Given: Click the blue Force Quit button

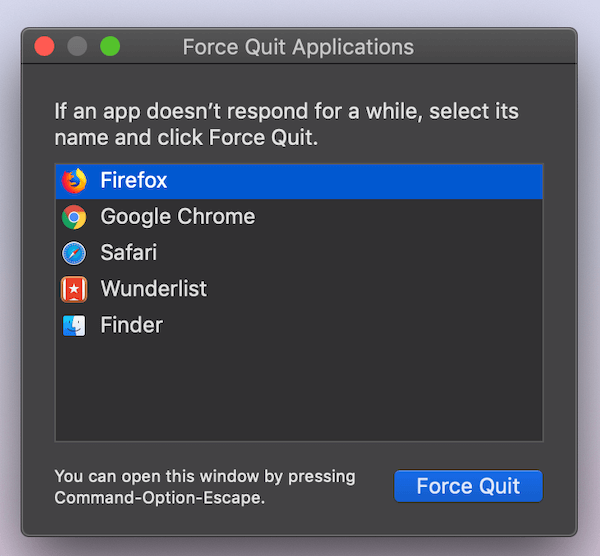Looking at the screenshot, I should (468, 486).
